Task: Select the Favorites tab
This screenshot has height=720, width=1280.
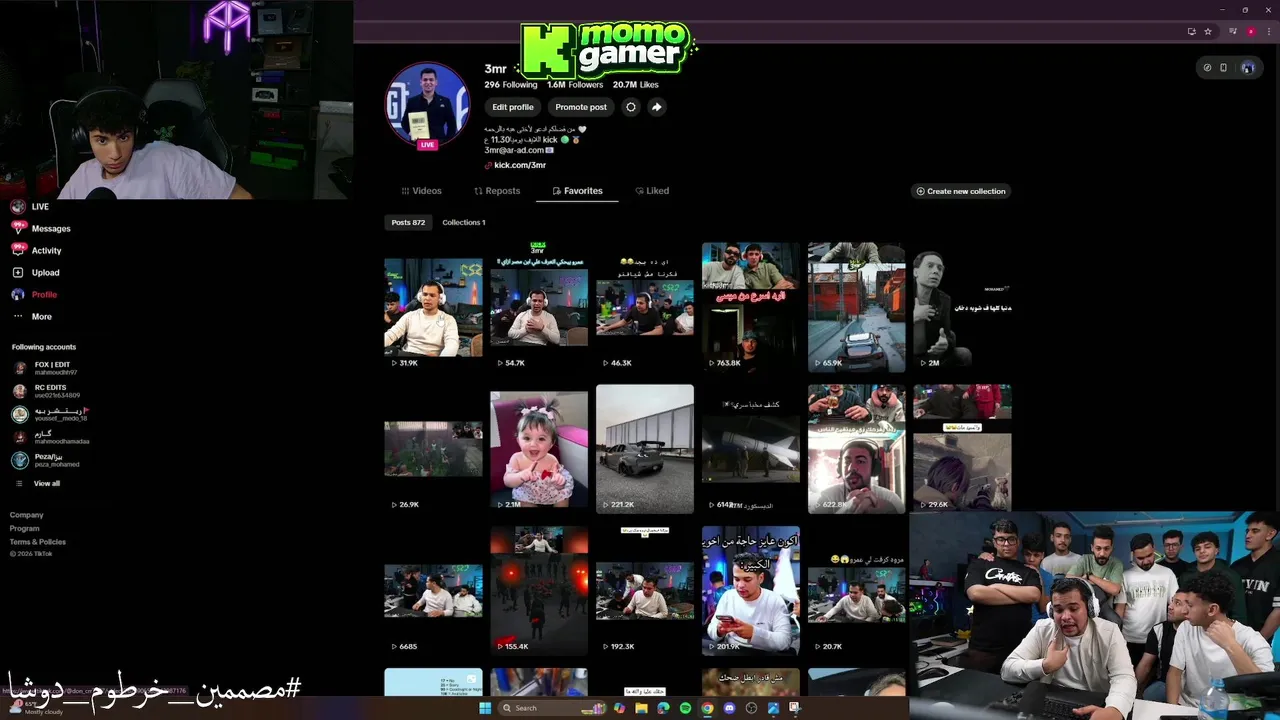Action: click(577, 191)
